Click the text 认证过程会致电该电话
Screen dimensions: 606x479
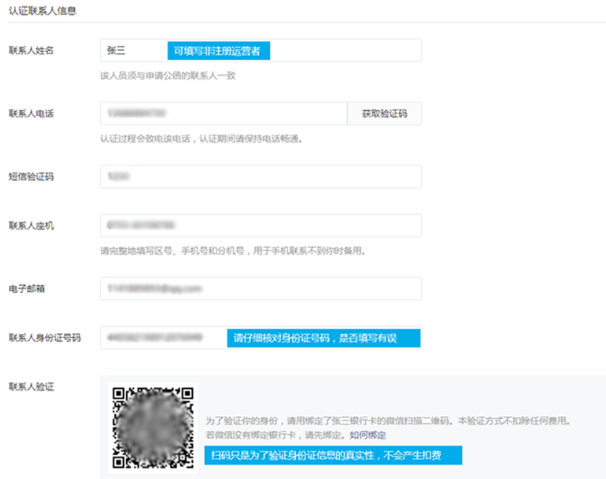pos(145,139)
